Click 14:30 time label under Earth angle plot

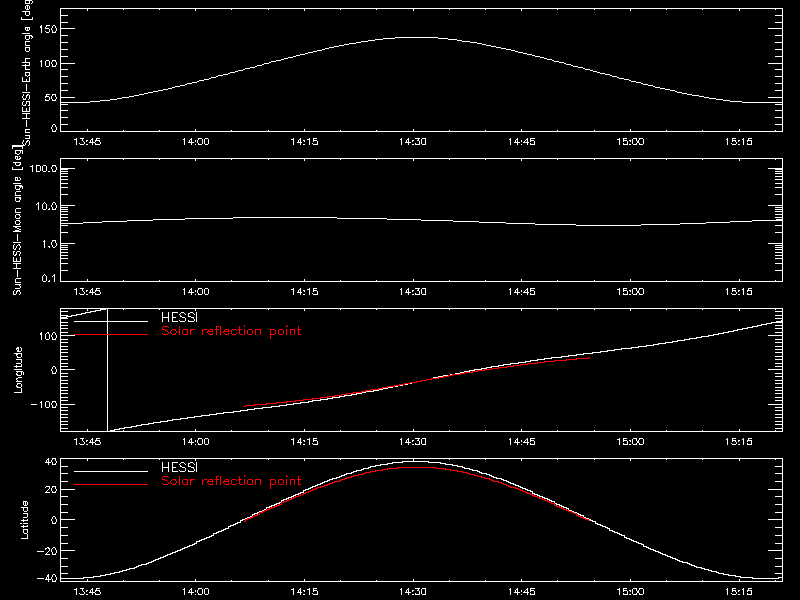click(x=413, y=142)
